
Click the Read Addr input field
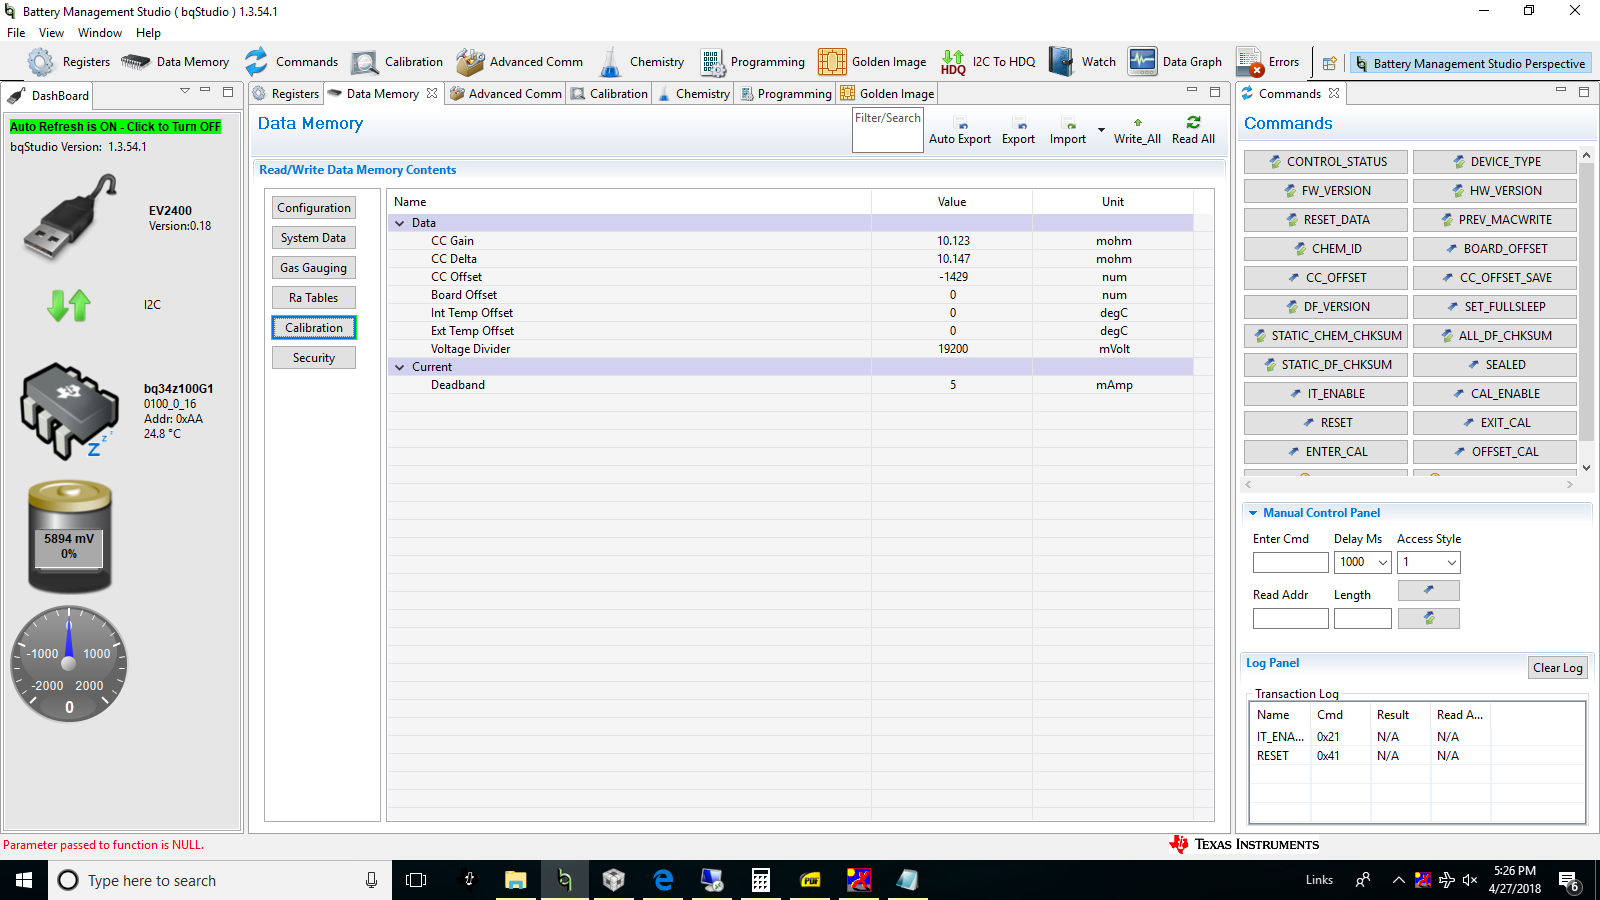click(1291, 618)
